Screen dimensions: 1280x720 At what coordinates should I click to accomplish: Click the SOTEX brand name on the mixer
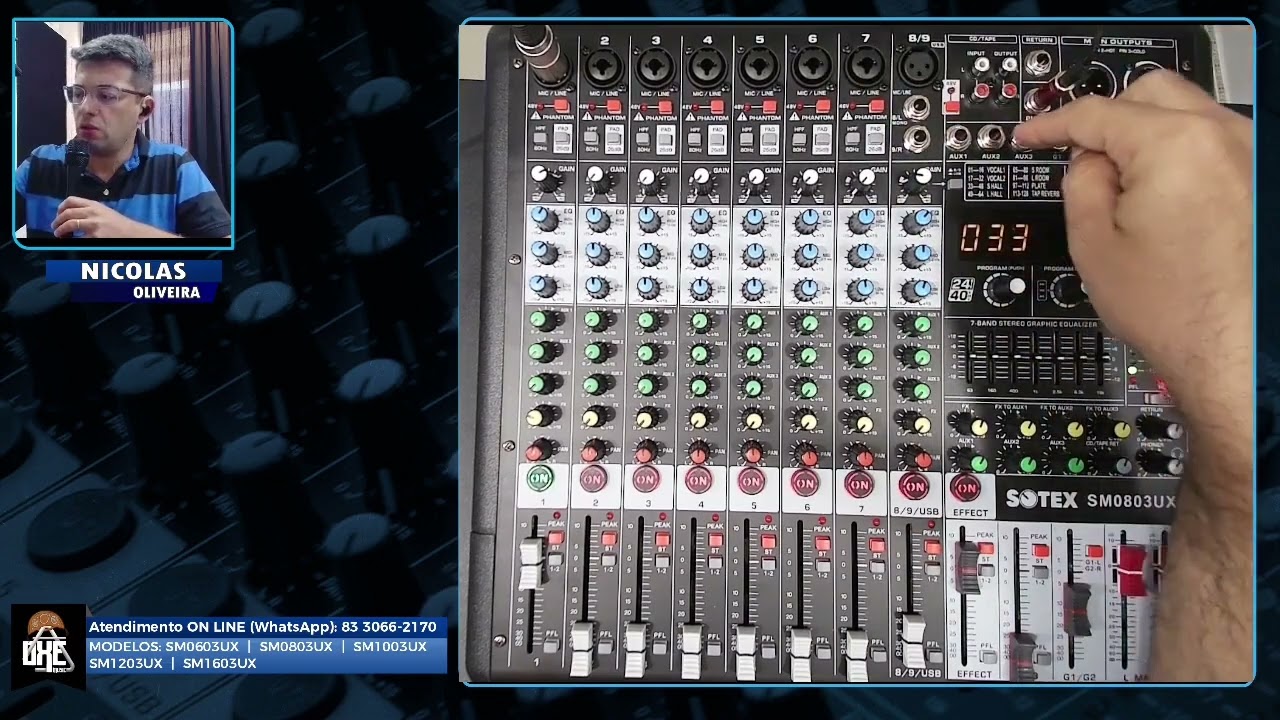[x=1041, y=499]
